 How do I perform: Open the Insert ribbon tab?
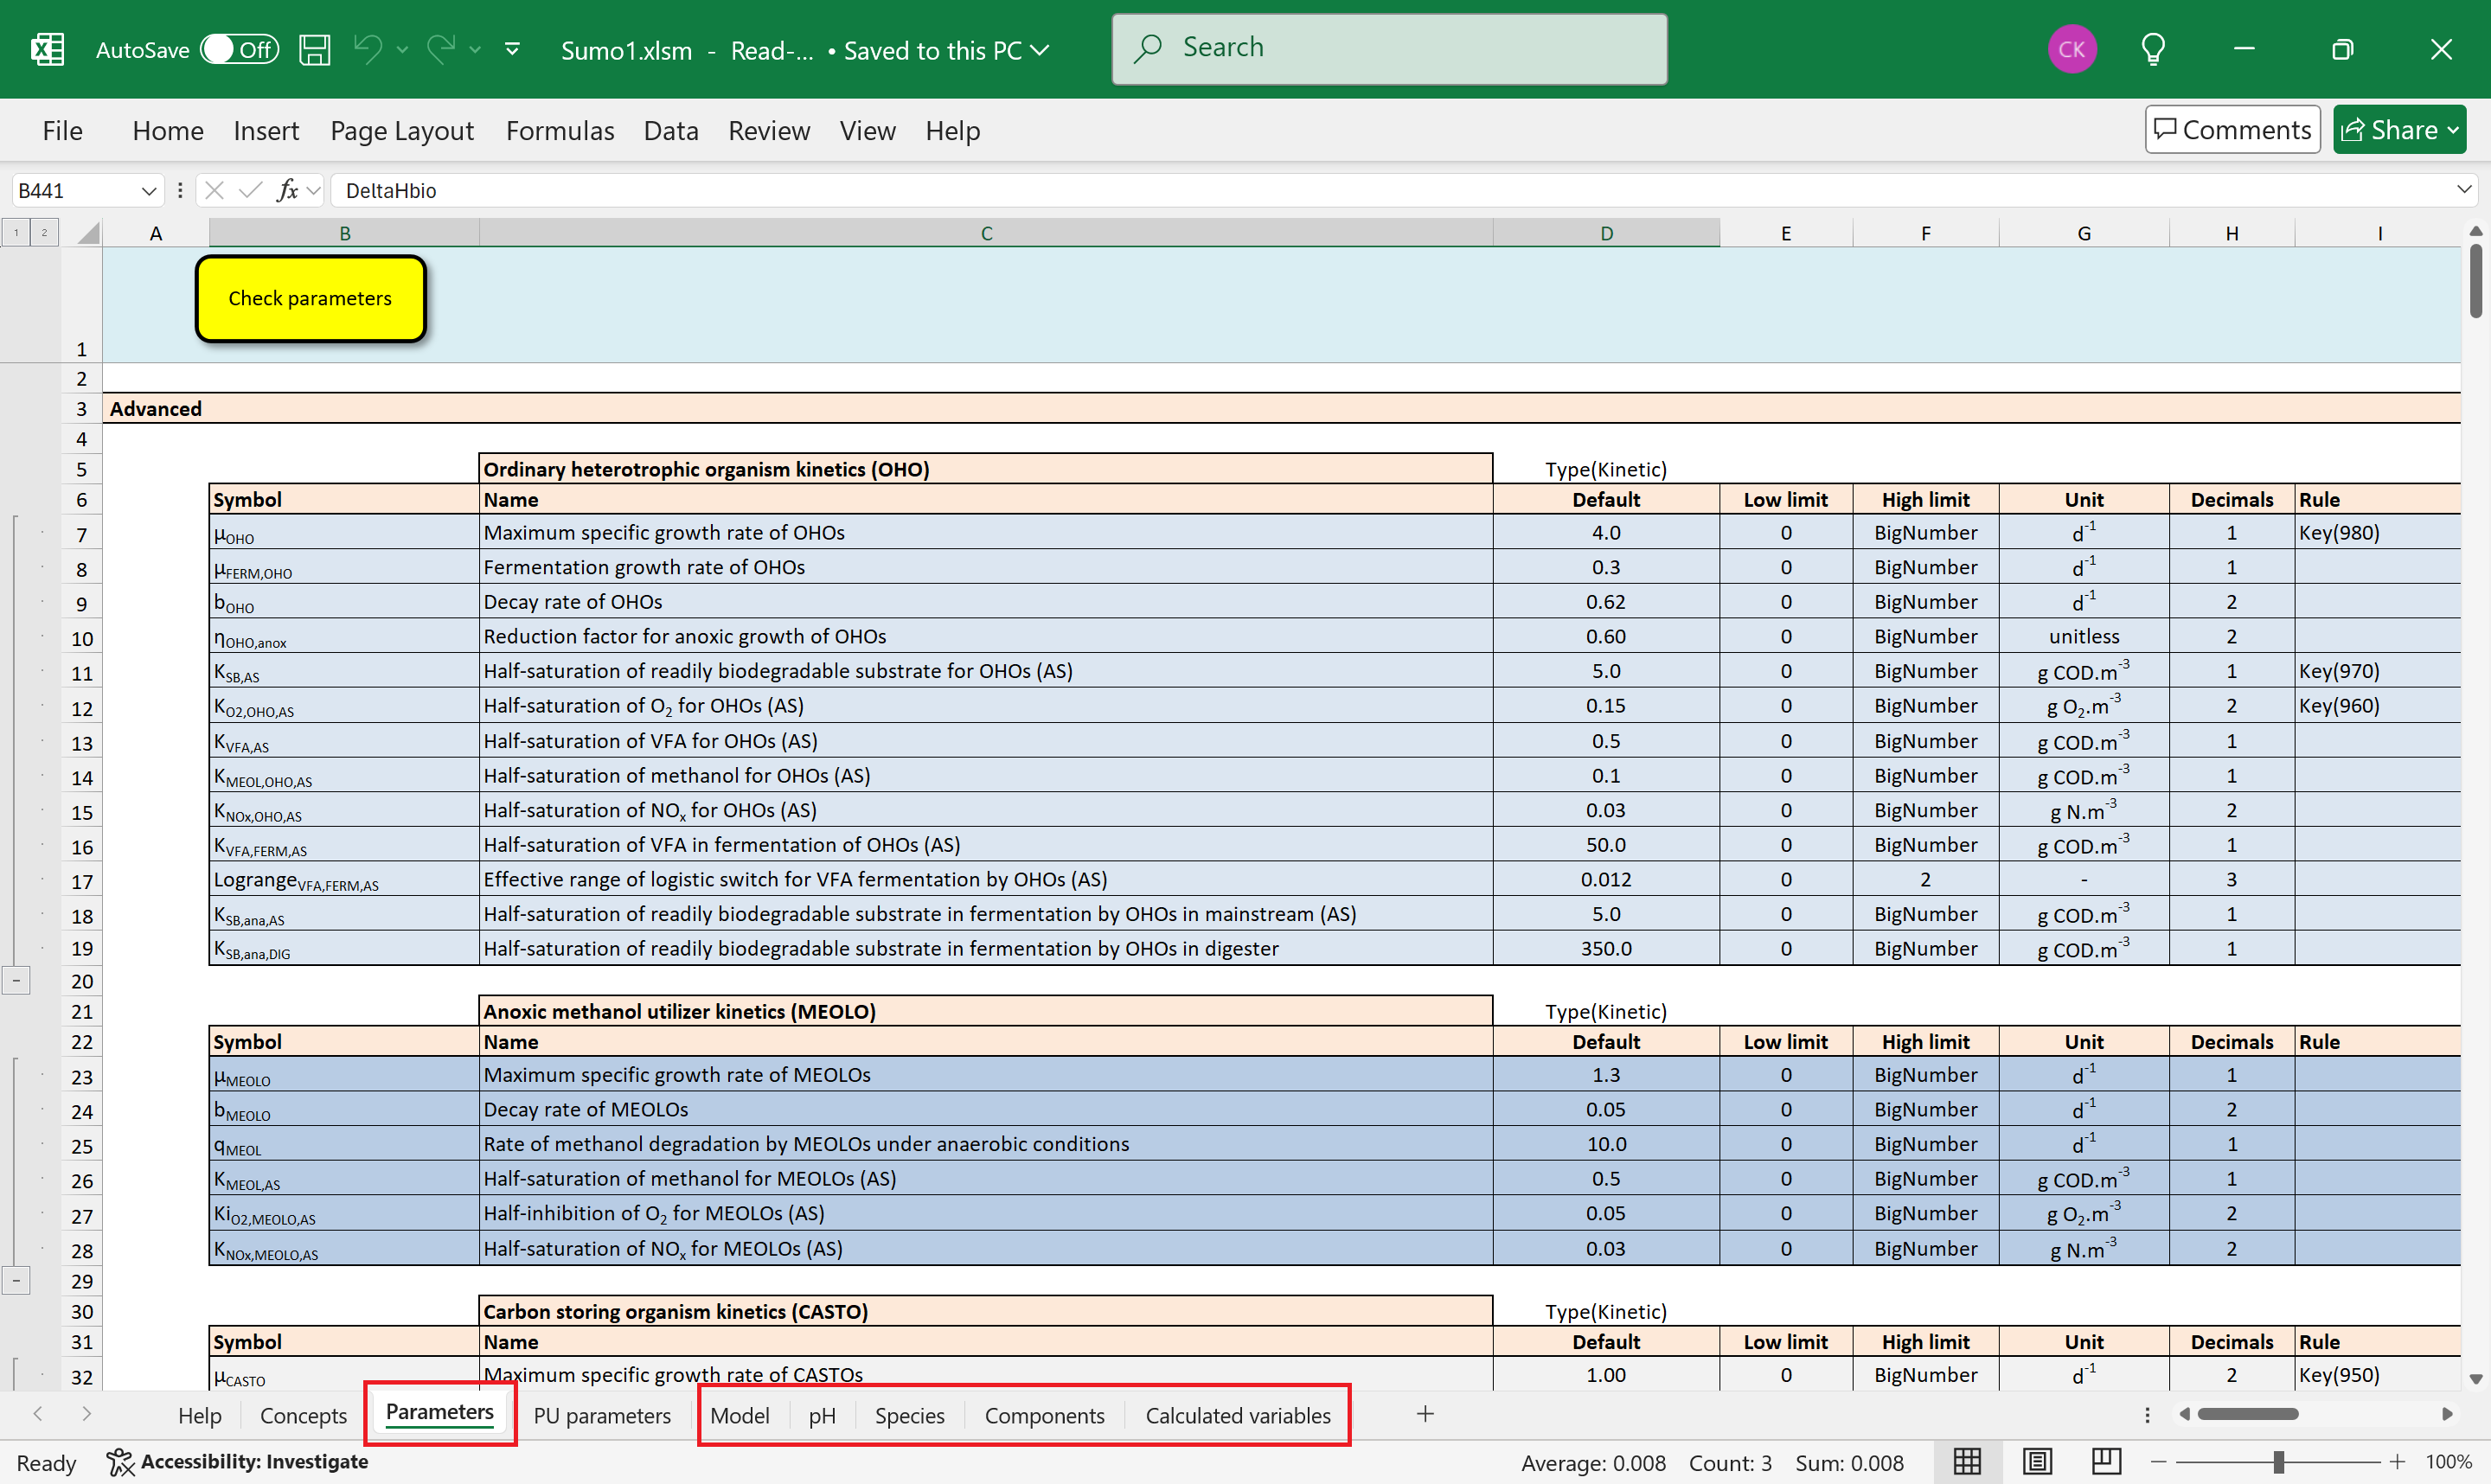pyautogui.click(x=266, y=130)
